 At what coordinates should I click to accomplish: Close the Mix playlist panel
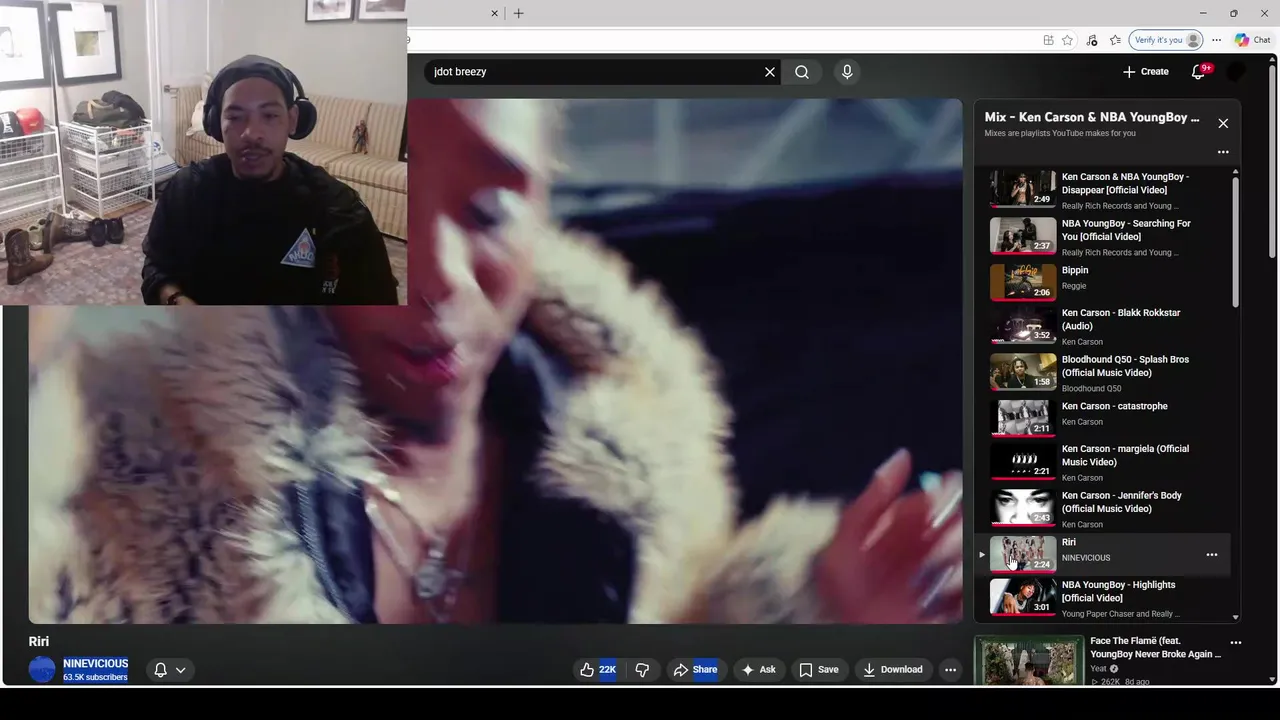click(x=1223, y=123)
